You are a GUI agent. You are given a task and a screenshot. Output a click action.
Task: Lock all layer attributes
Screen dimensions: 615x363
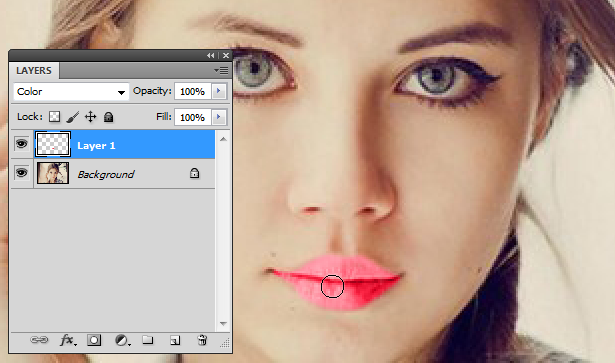click(x=108, y=117)
